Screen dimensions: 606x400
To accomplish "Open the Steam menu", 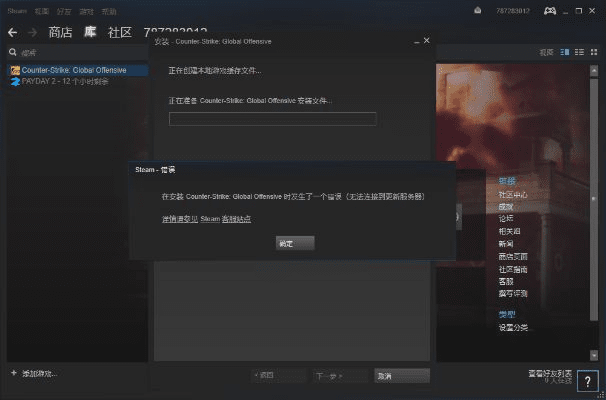I will [x=17, y=11].
